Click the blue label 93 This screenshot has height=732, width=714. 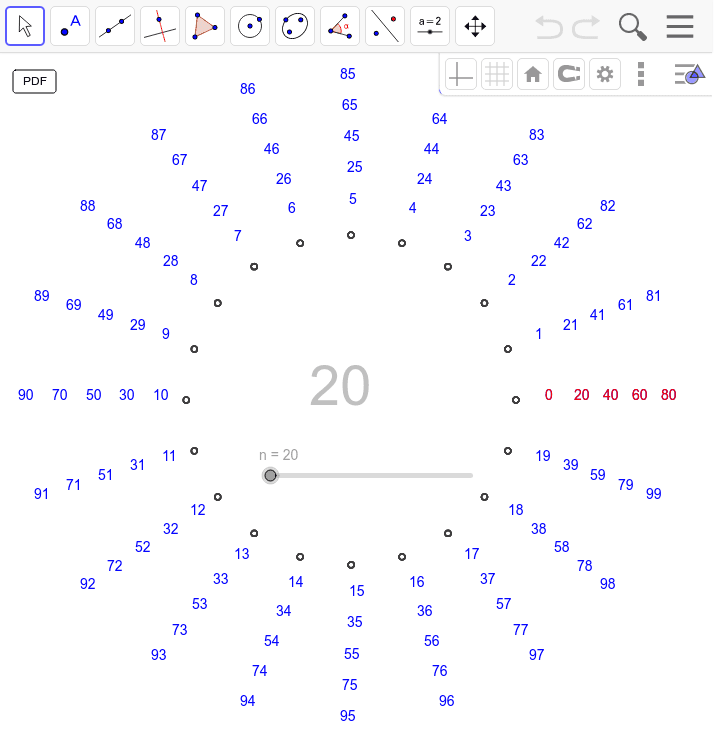coord(158,655)
